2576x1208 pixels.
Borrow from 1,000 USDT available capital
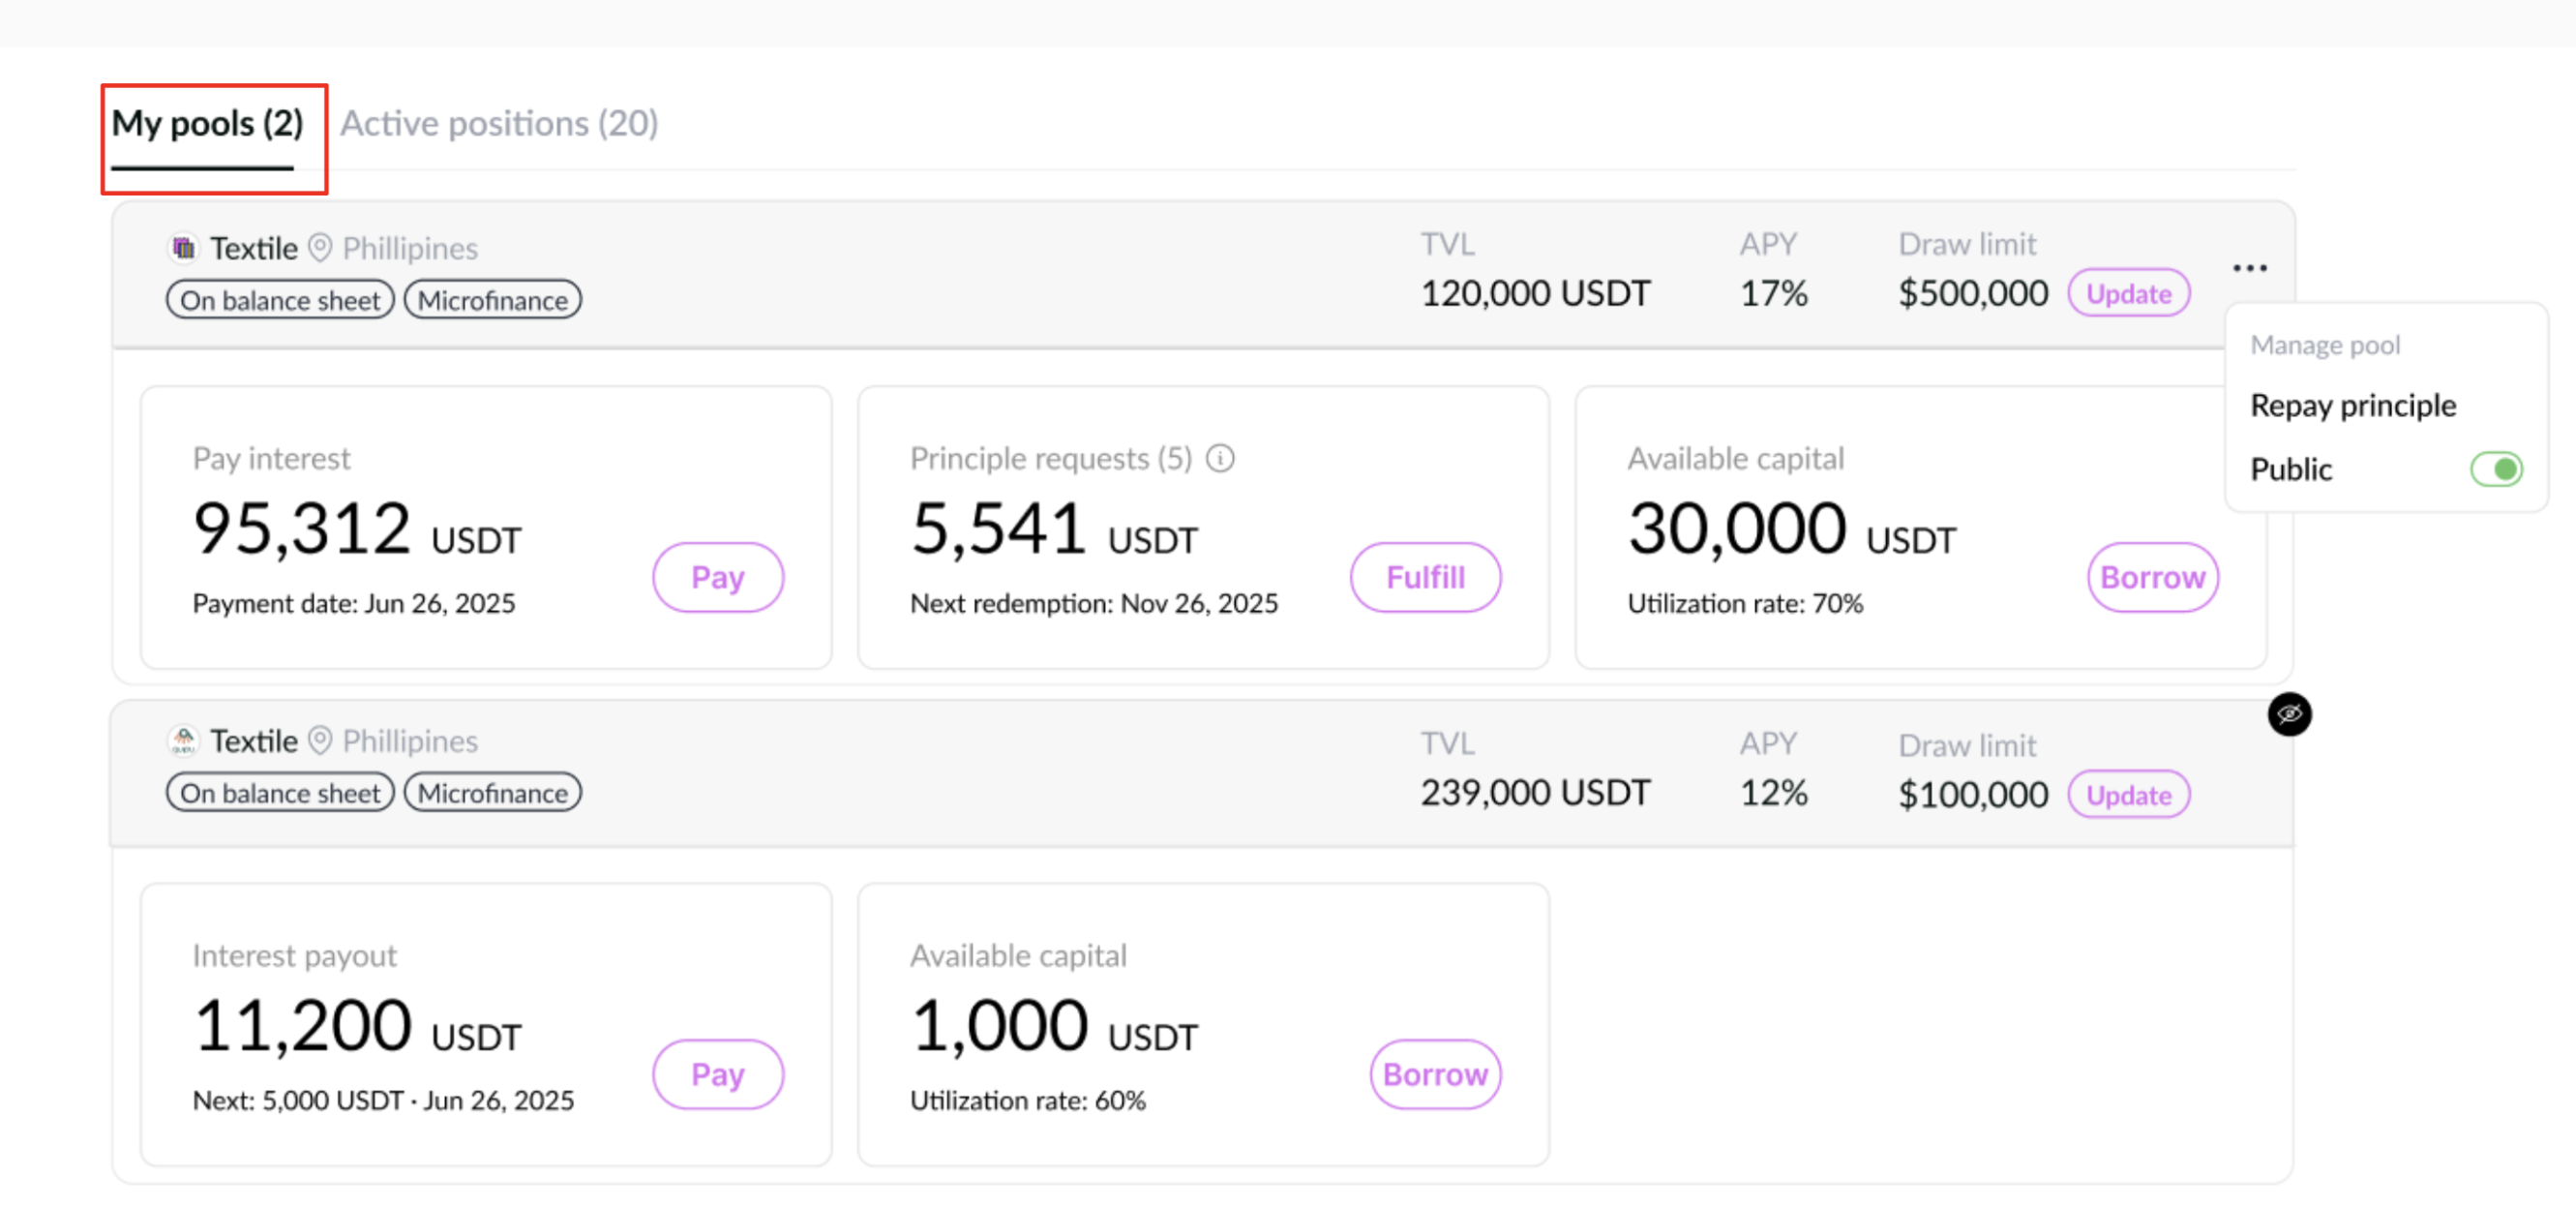[1434, 1074]
